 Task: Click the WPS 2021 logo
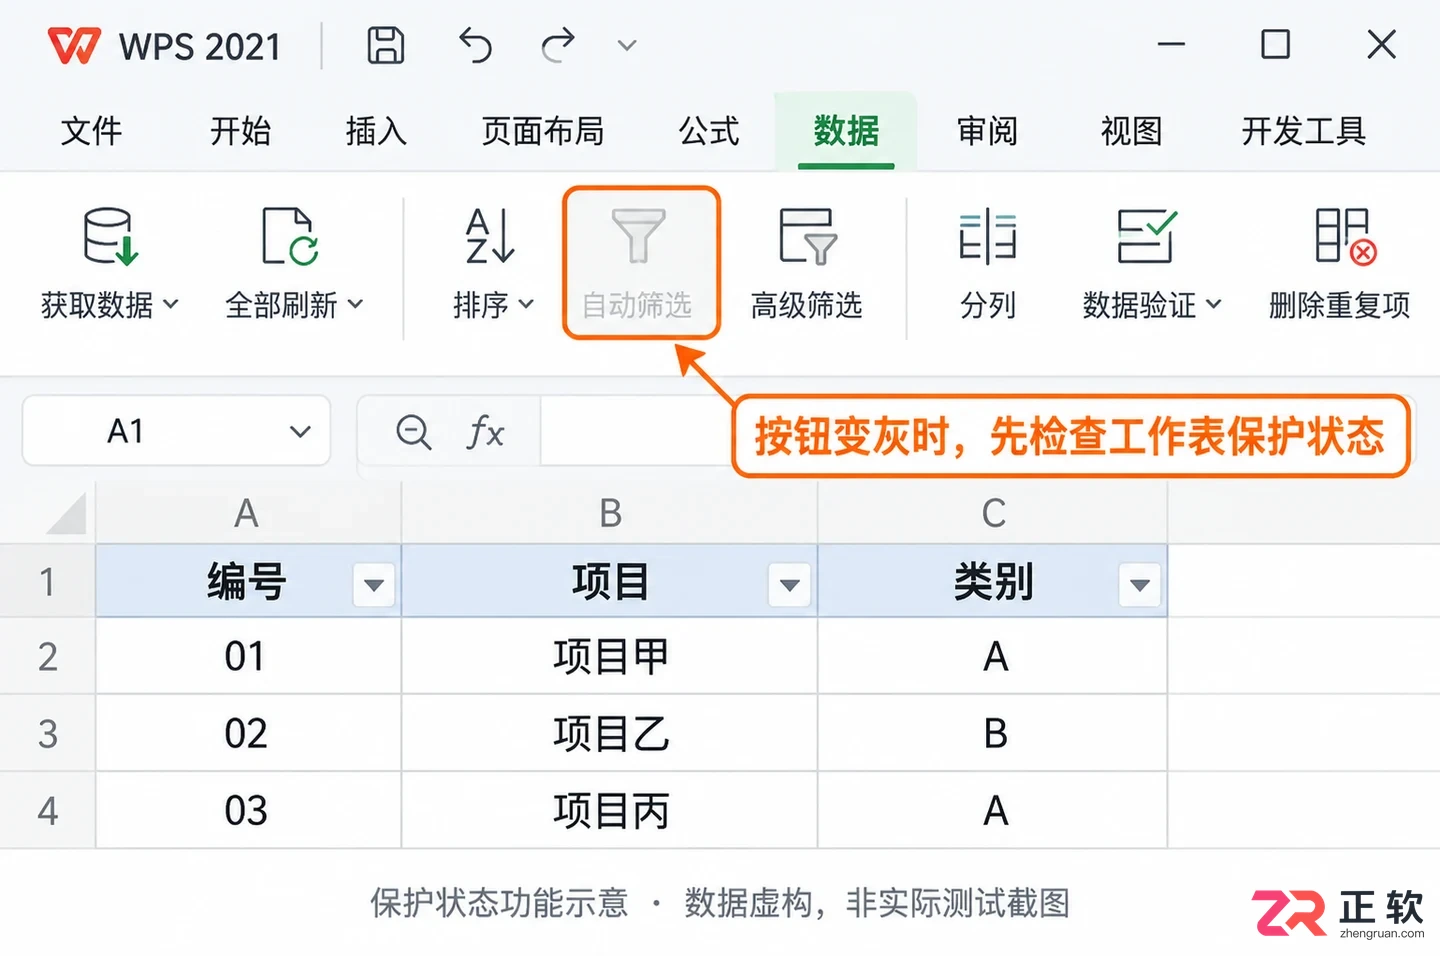(74, 46)
